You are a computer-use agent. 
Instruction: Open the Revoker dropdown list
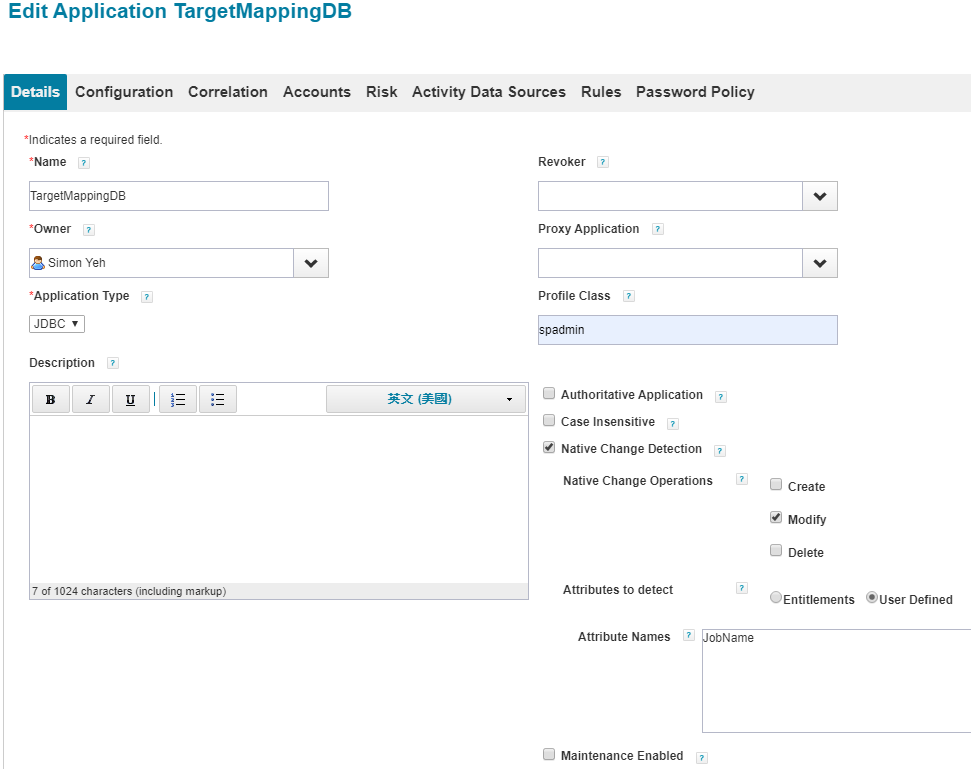pyautogui.click(x=819, y=196)
